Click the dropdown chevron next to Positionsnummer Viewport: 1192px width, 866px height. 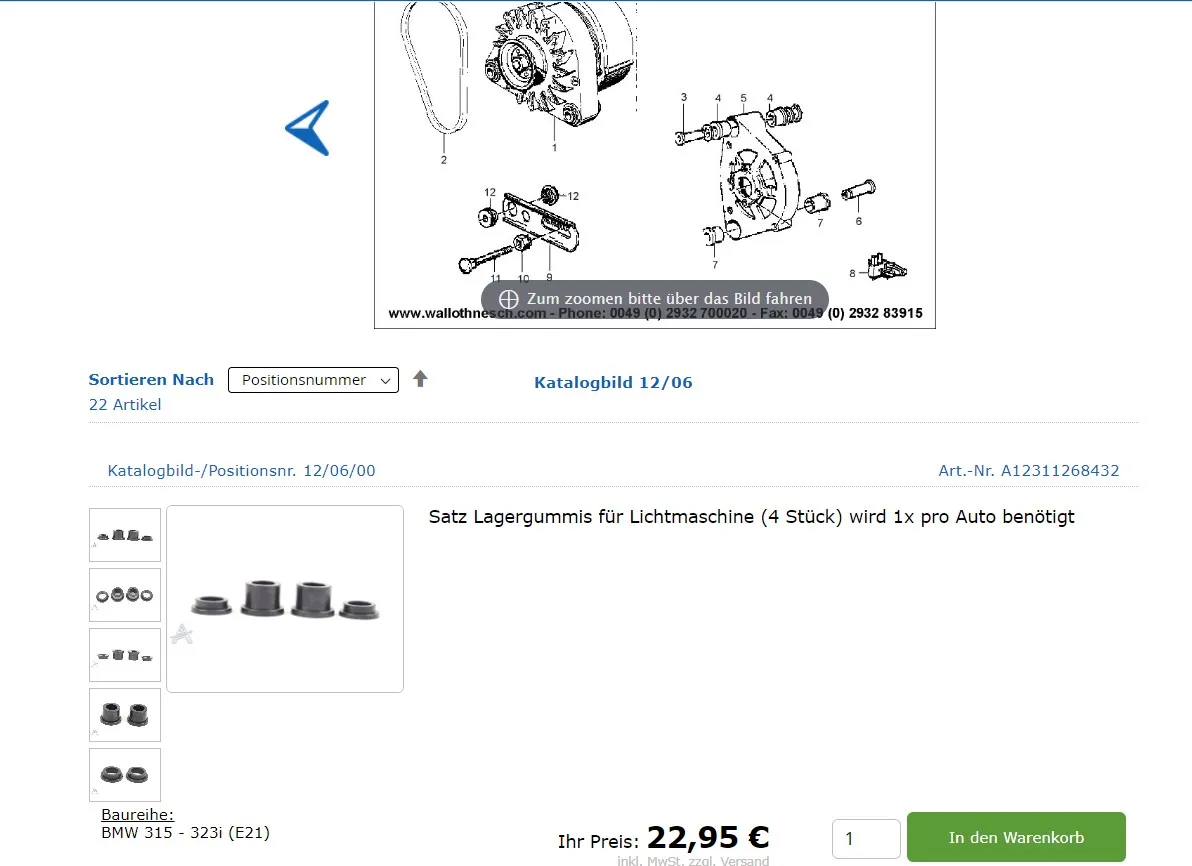point(385,381)
